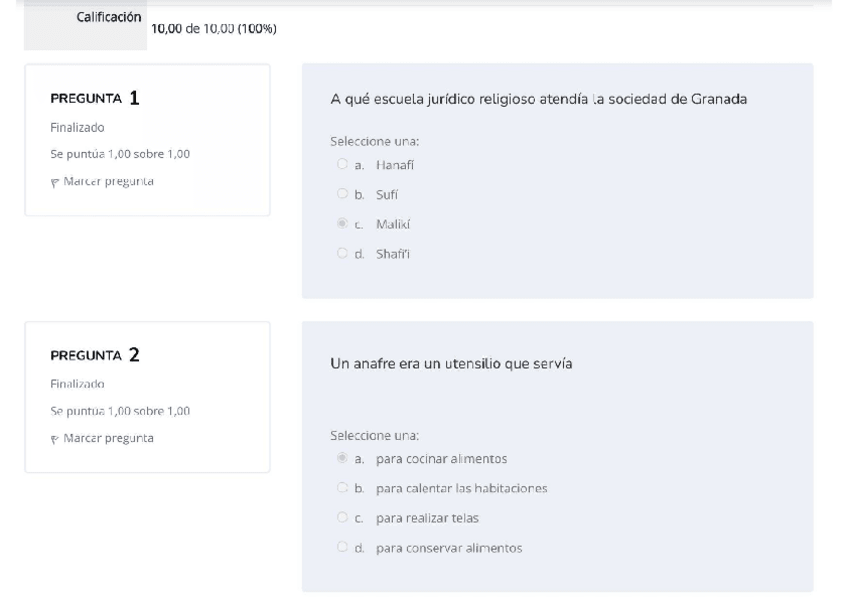
Task: Pick the Shafi'i radio option
Action: [343, 254]
